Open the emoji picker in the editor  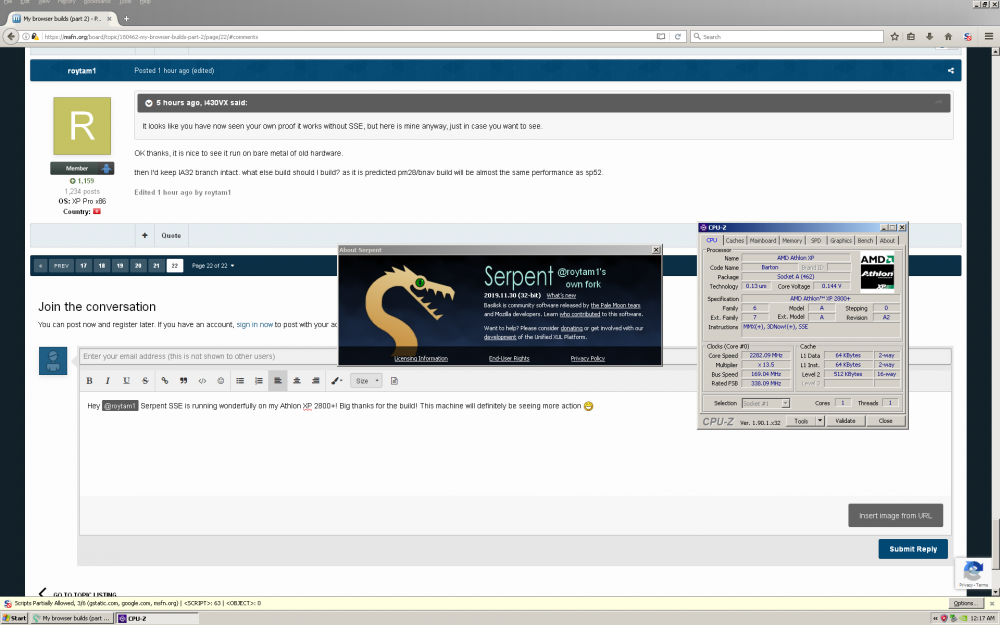[220, 381]
